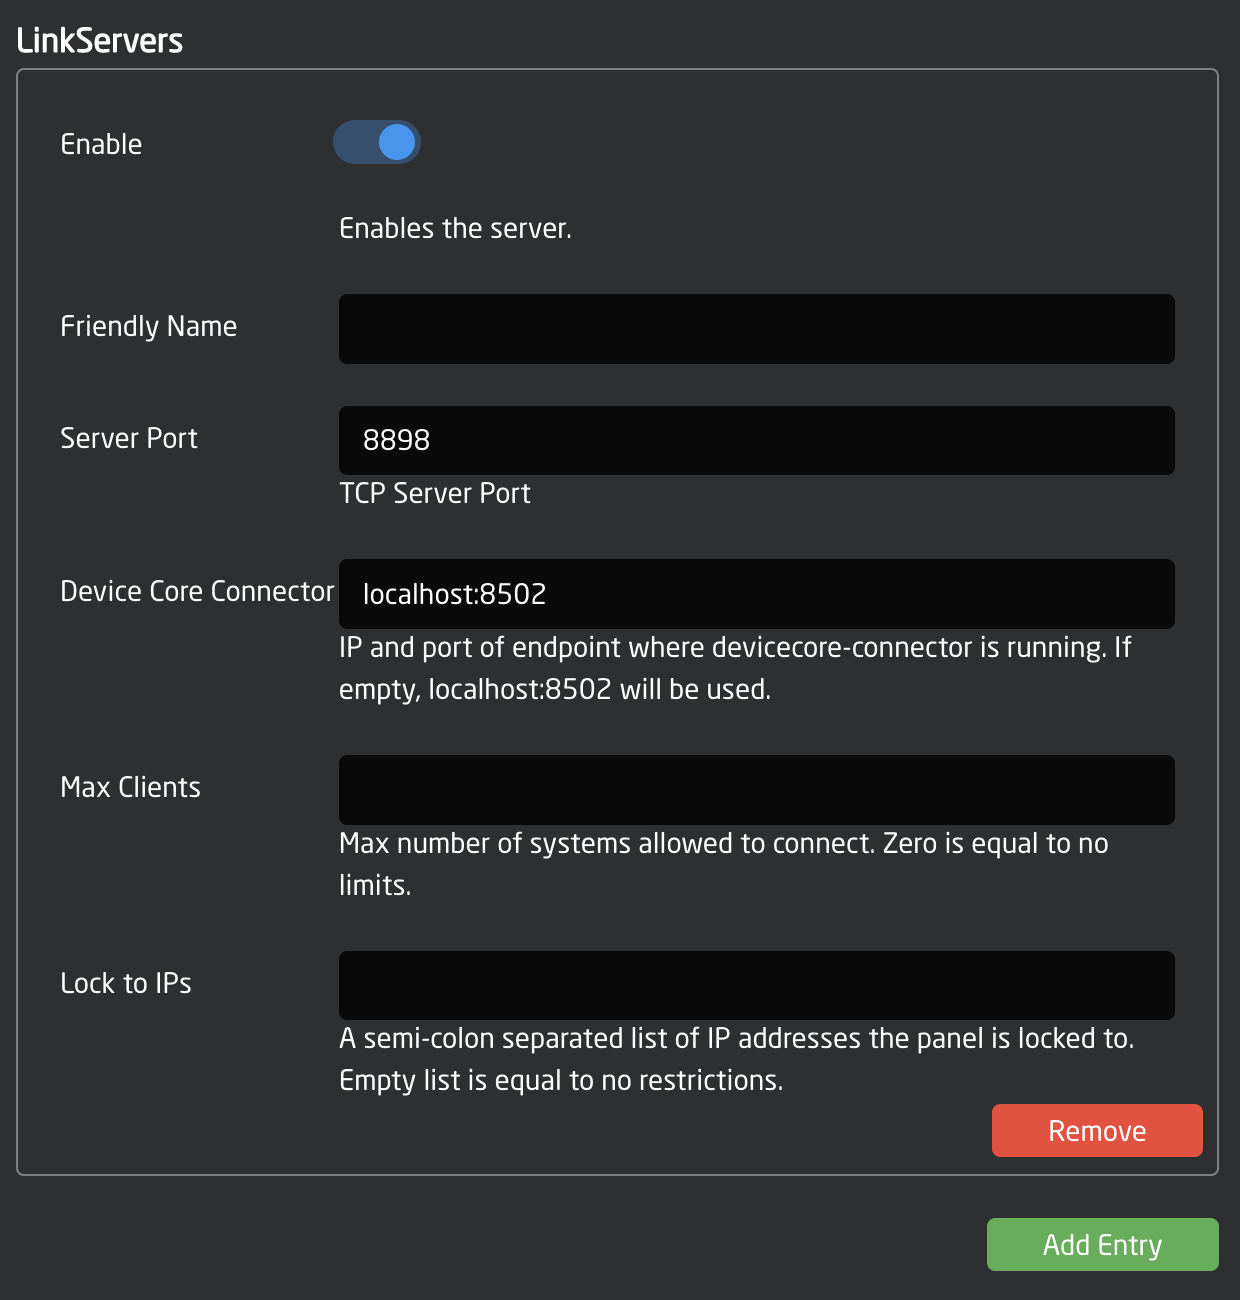Click the Lock to IPs label
The height and width of the screenshot is (1300, 1240).
tap(126, 983)
